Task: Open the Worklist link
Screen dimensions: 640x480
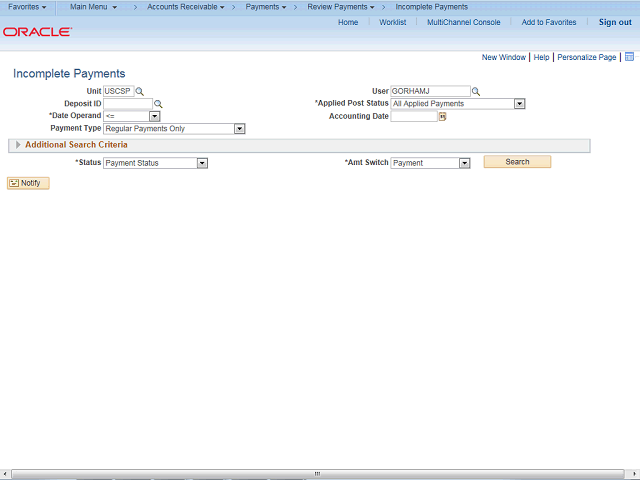Action: coord(393,22)
